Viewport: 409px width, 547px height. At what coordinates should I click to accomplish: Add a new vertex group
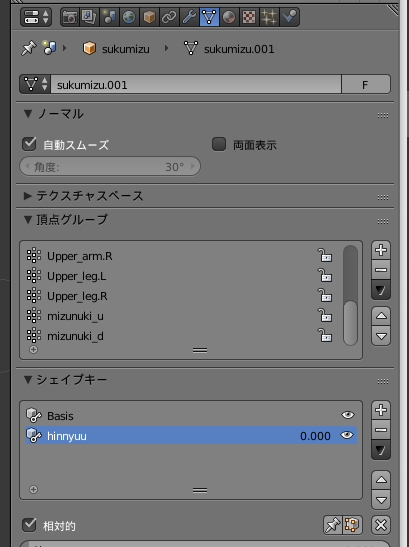click(381, 250)
